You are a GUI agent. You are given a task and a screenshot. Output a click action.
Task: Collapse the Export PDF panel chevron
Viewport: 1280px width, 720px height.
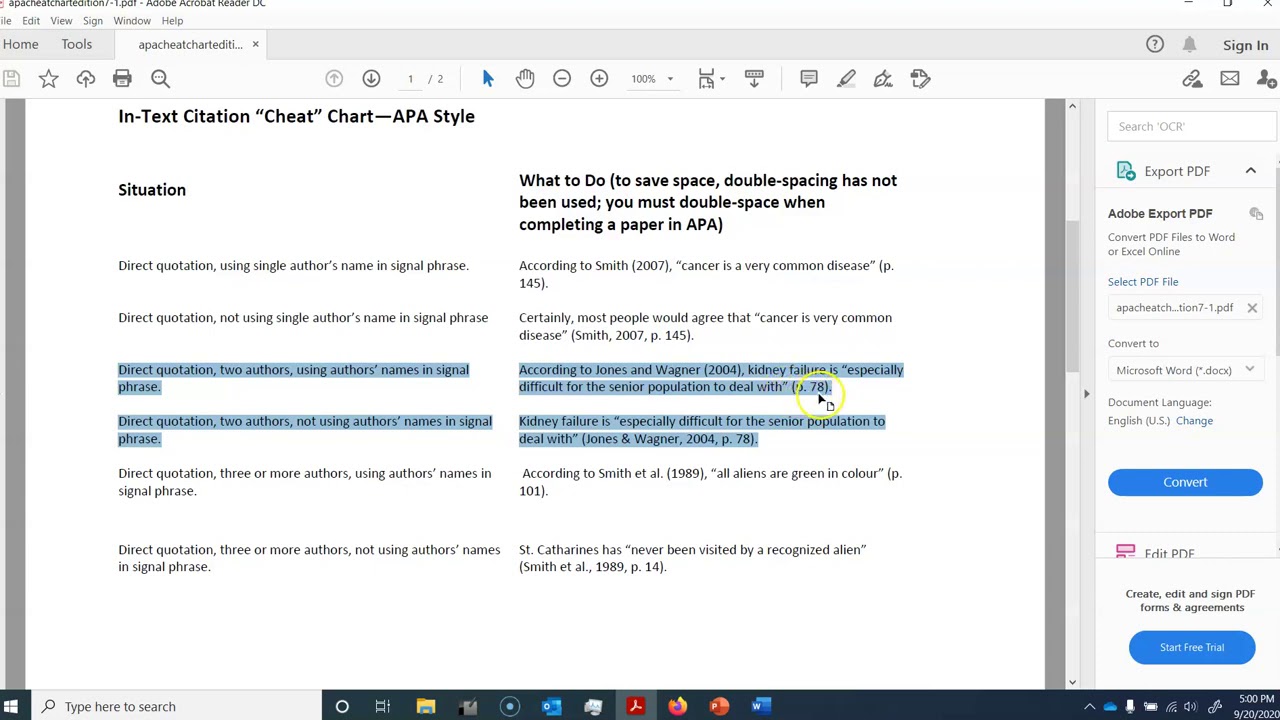1250,171
